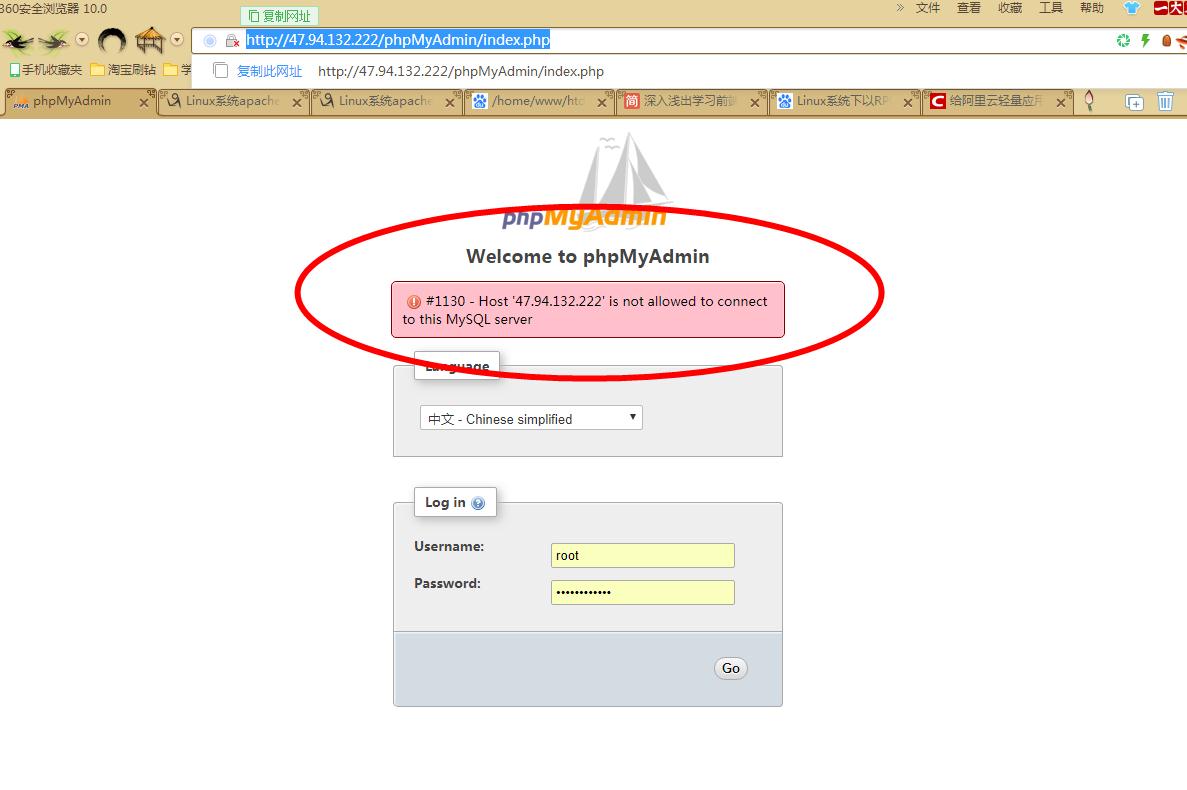Screen dimensions: 1187x790
Task: Click the #1130 host not allowed message
Action: point(587,309)
